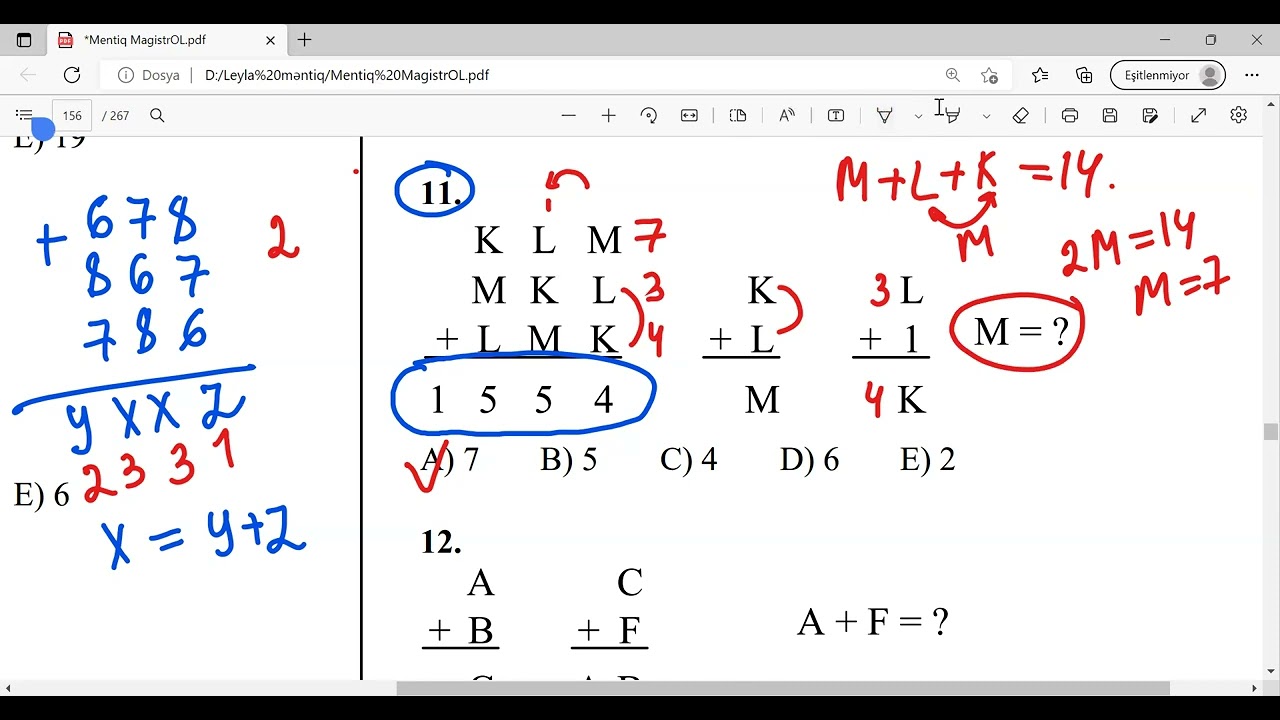Click answer option 'B) 5'
This screenshot has height=720, width=1280.
[x=569, y=460]
